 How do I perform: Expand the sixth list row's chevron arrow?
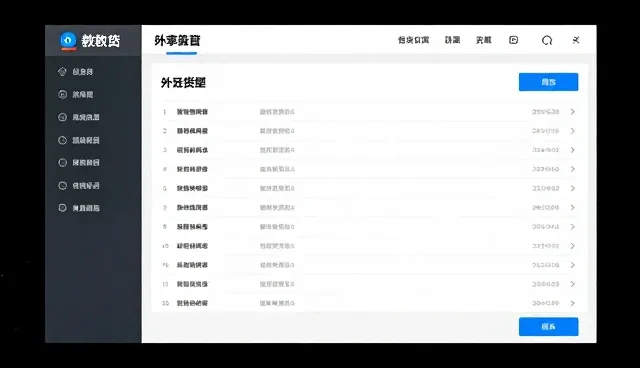(x=573, y=208)
